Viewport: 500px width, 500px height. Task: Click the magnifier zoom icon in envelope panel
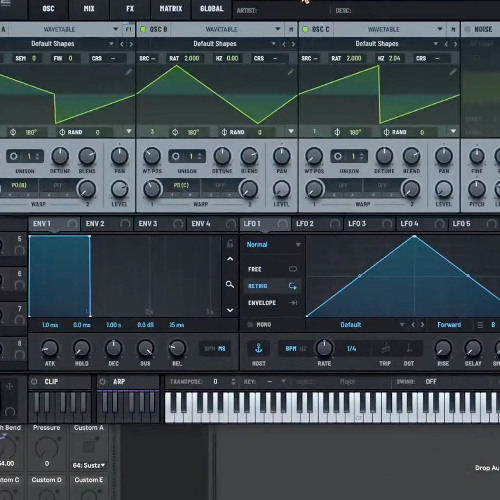230,284
